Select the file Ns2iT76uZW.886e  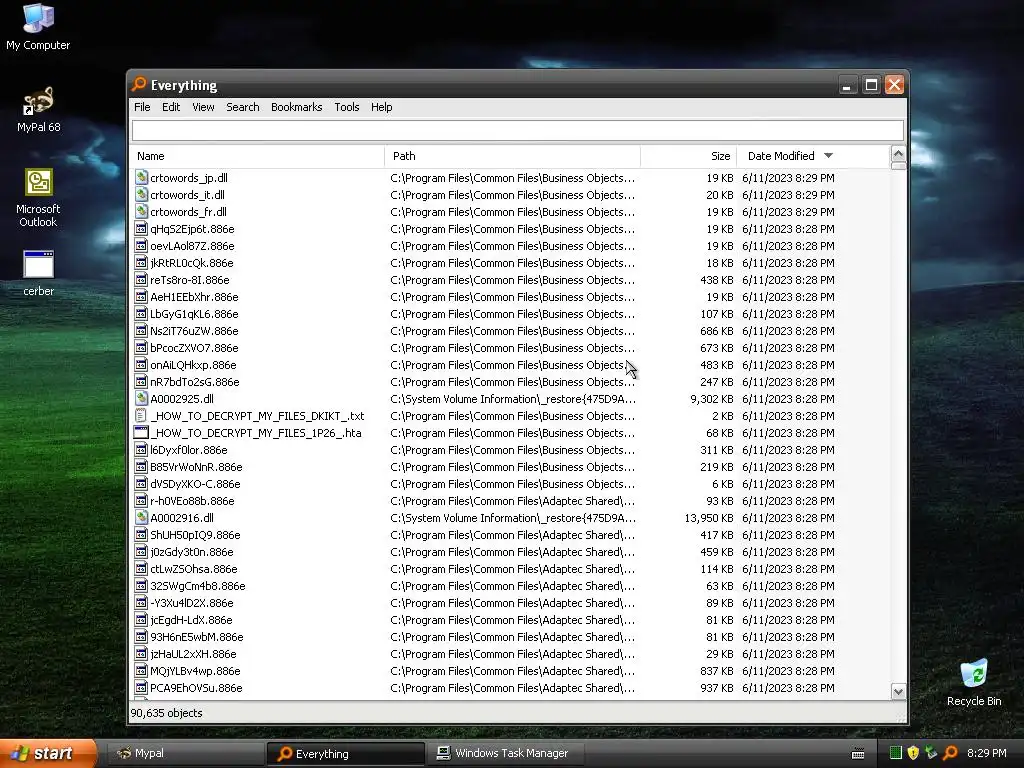point(194,330)
